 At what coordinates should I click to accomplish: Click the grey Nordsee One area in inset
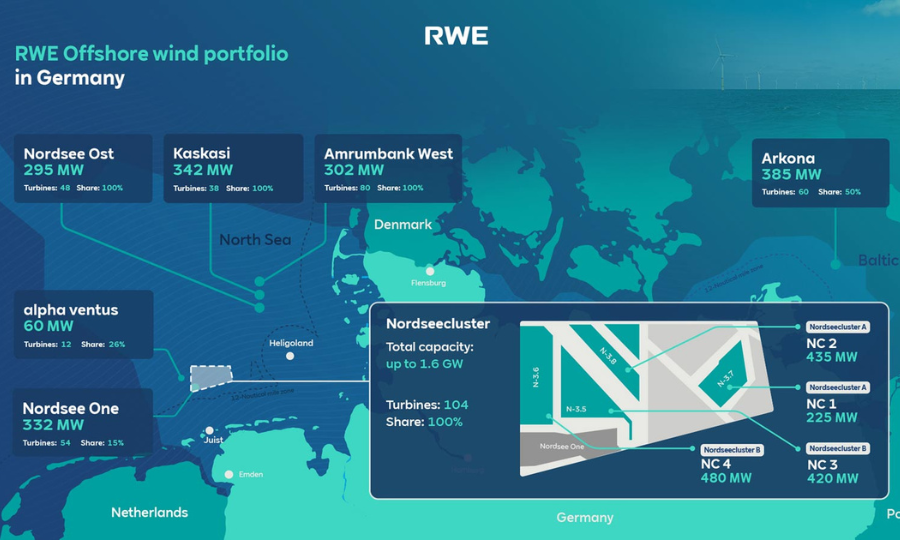[x=561, y=446]
